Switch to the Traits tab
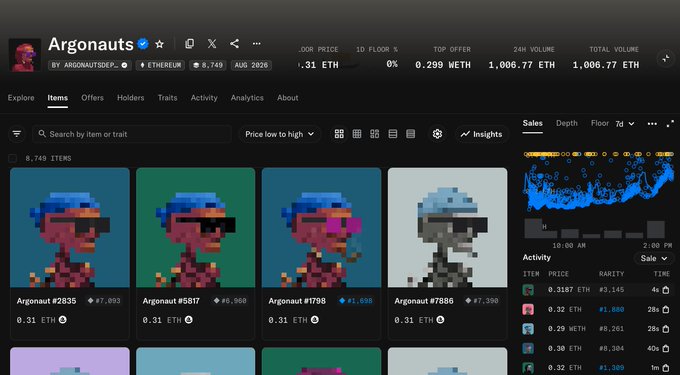The image size is (680, 375). (167, 98)
